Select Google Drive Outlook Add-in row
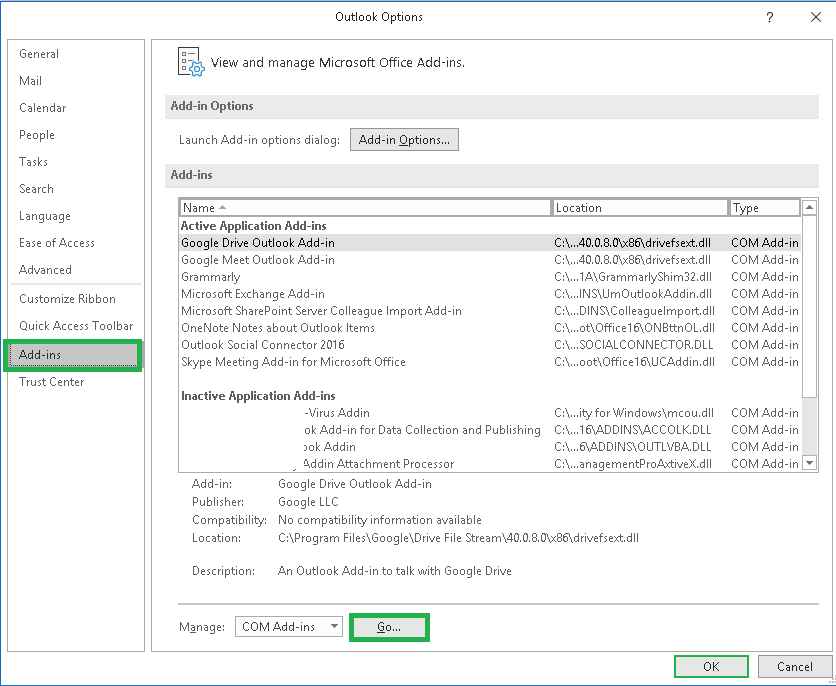836x686 pixels. pos(489,243)
